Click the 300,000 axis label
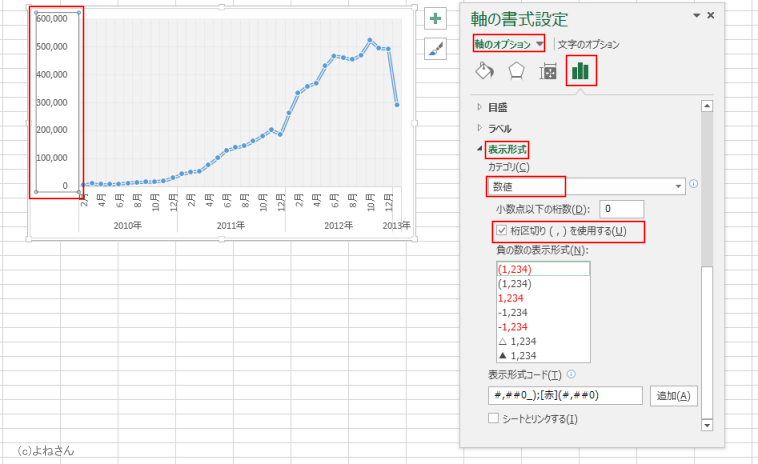758x464 pixels. [52, 102]
